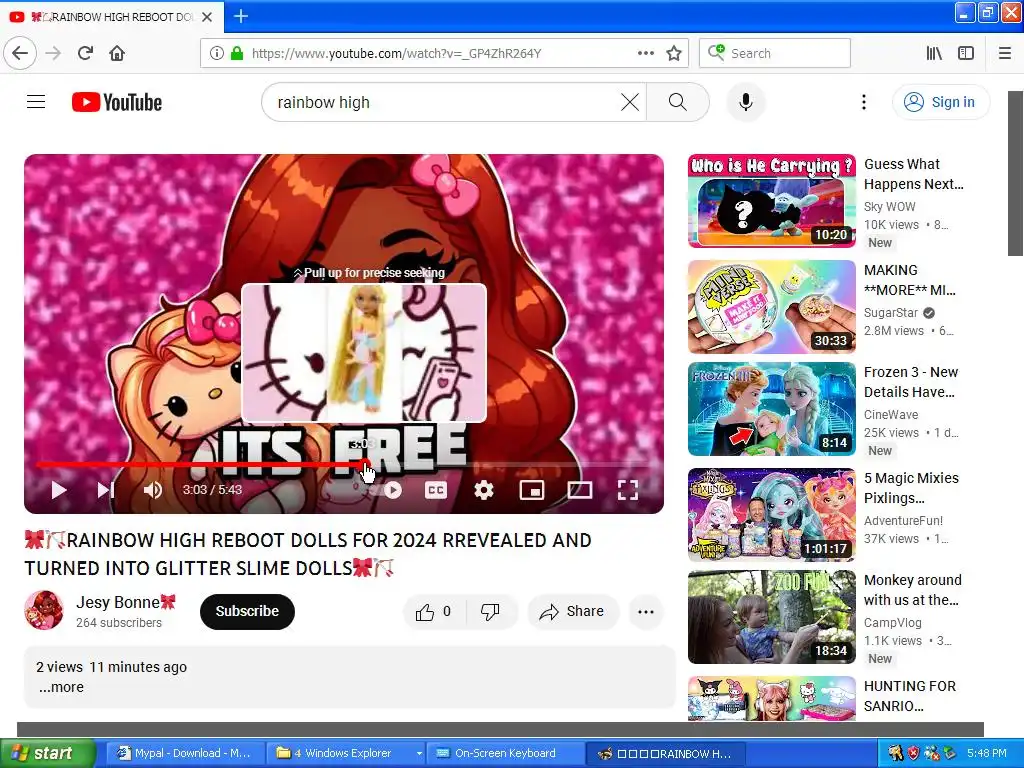
Task: Switch to On-Screen Keyboard taskbar item
Action: point(505,753)
